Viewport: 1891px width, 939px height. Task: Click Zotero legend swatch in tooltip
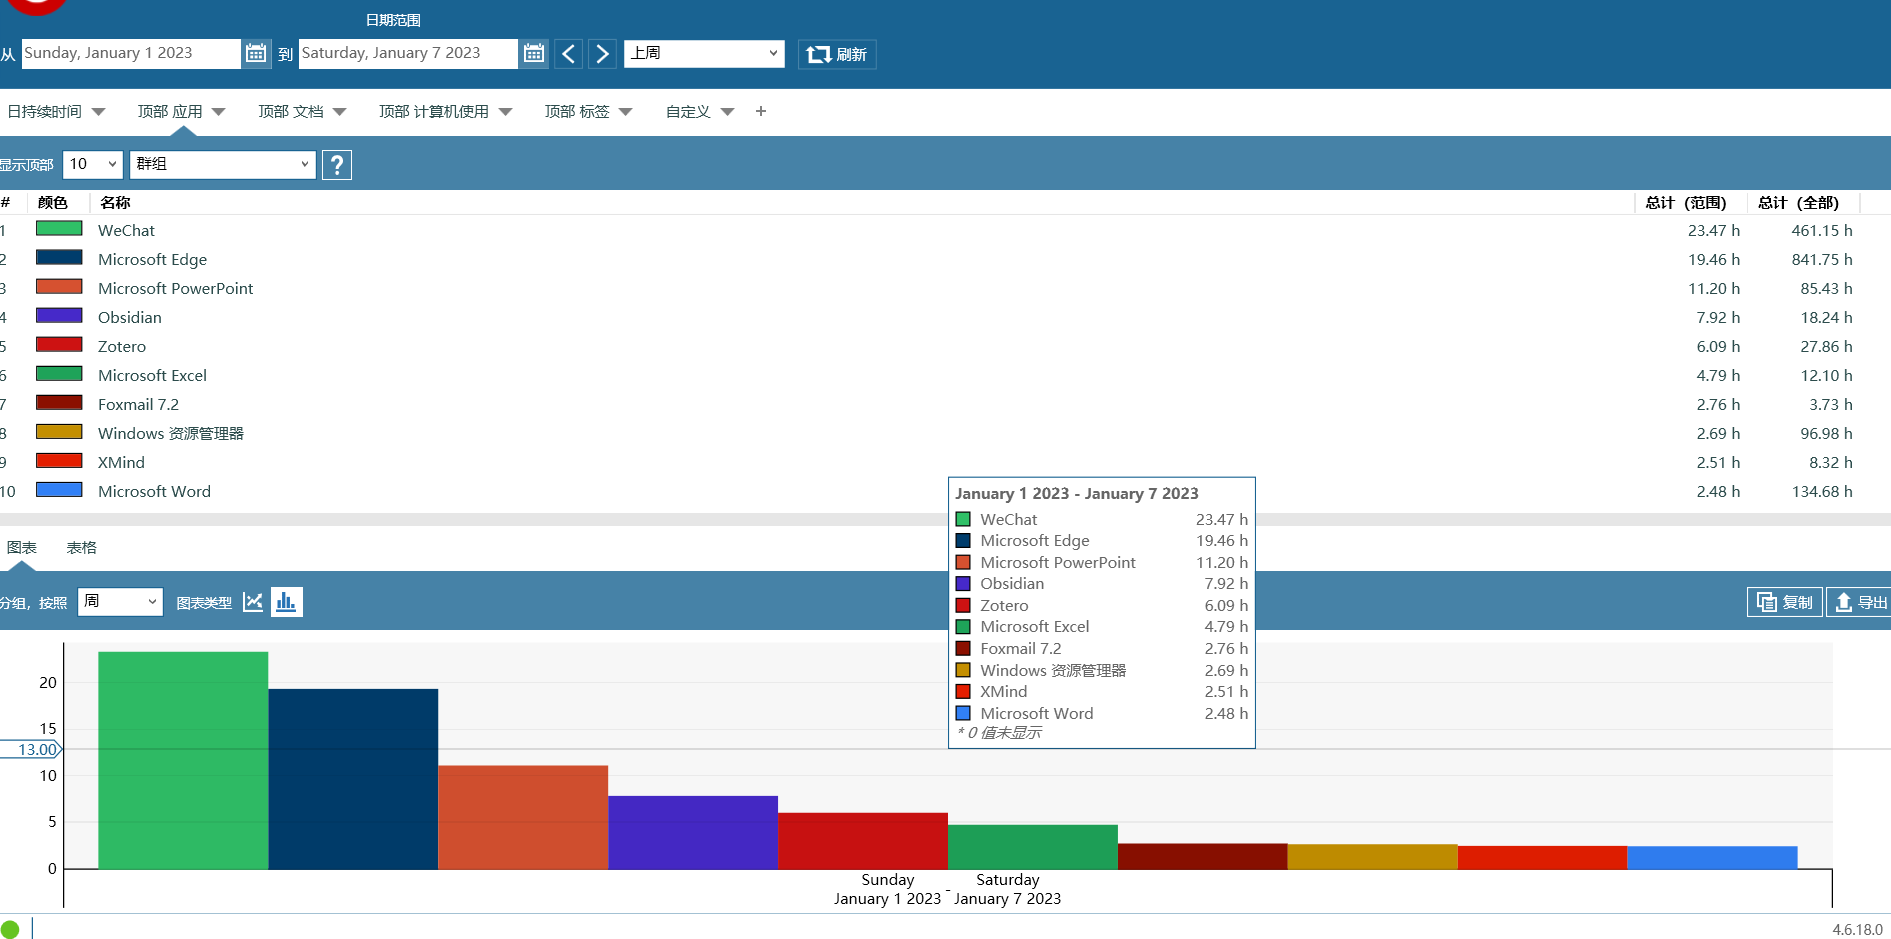pyautogui.click(x=963, y=605)
